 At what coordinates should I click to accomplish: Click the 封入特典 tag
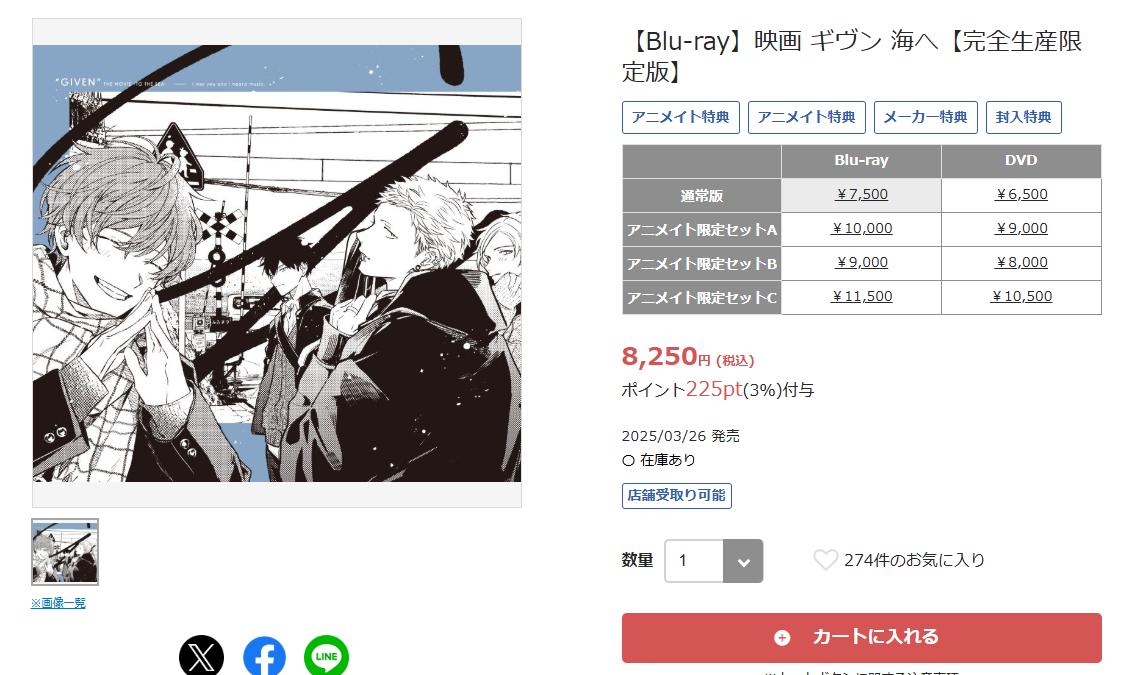click(1024, 118)
